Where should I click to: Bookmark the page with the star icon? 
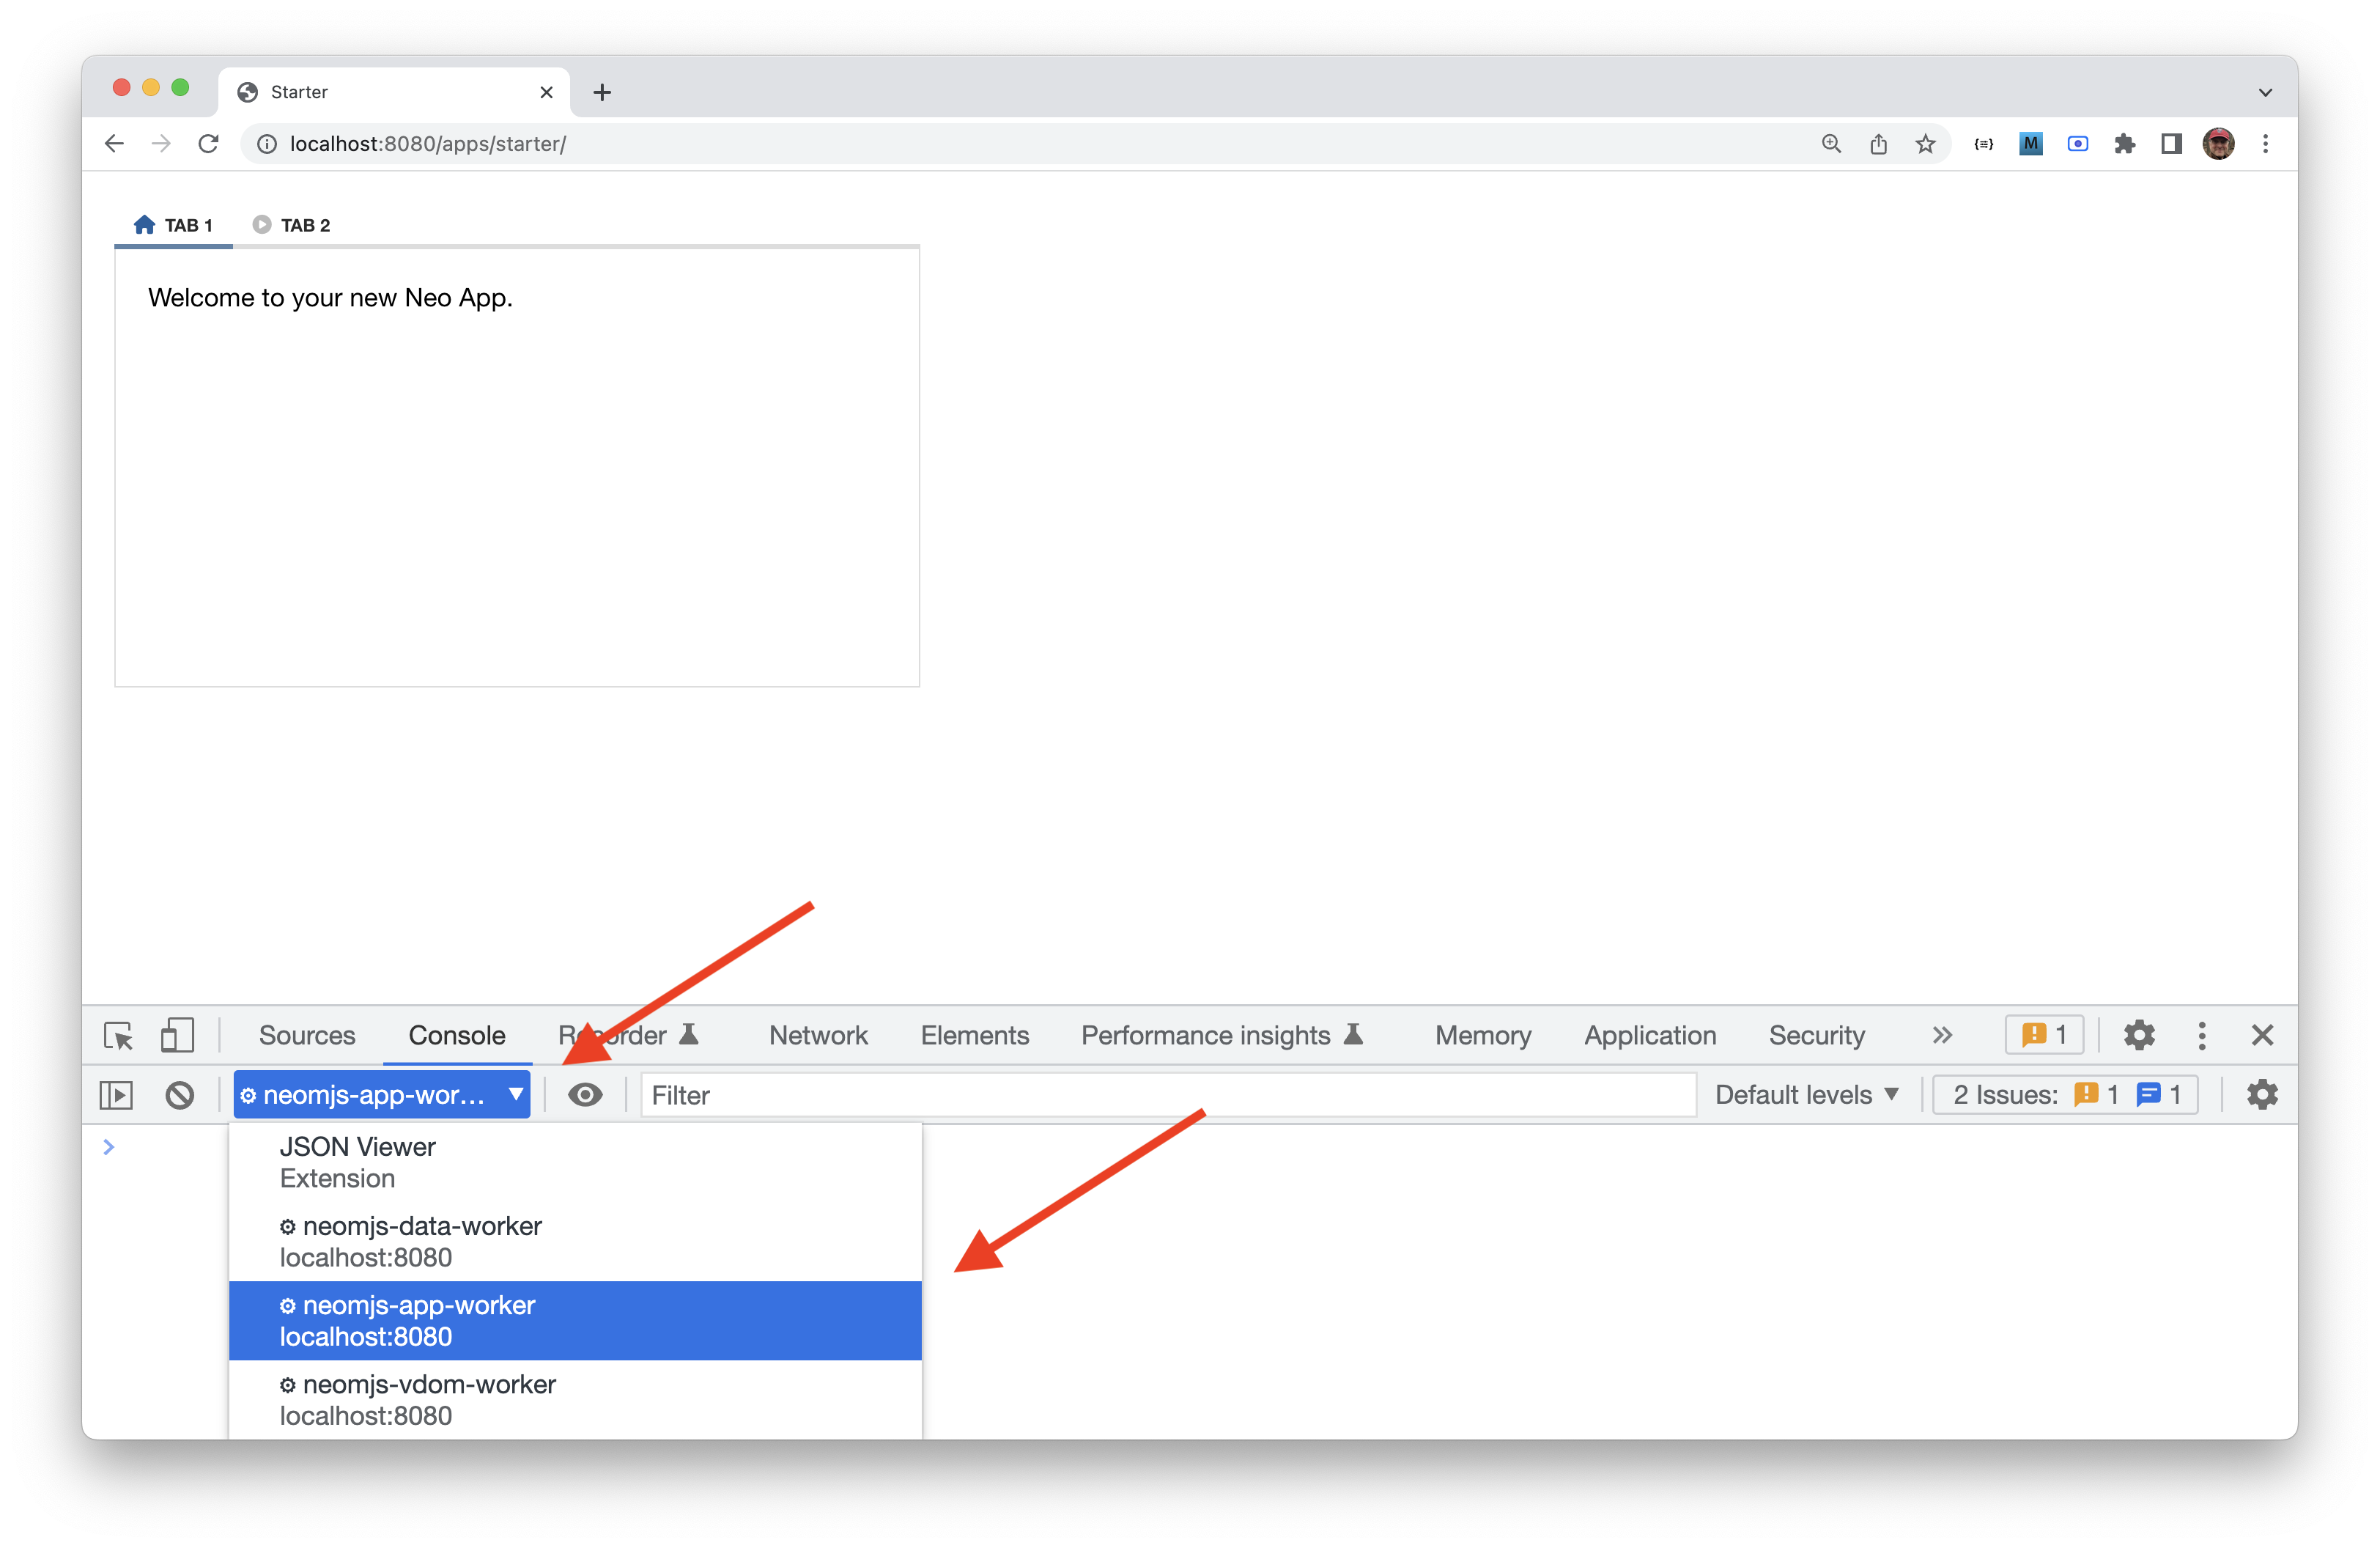(1925, 144)
